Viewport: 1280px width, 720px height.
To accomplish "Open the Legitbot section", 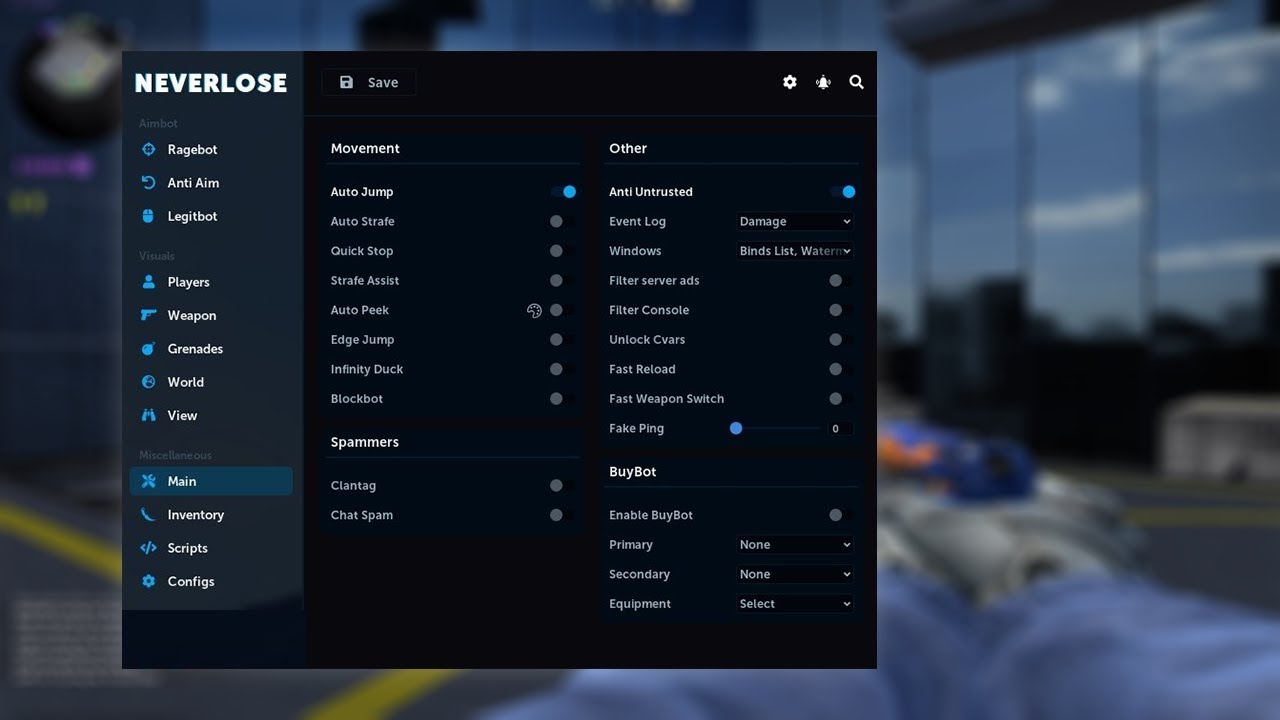I will tap(211, 216).
